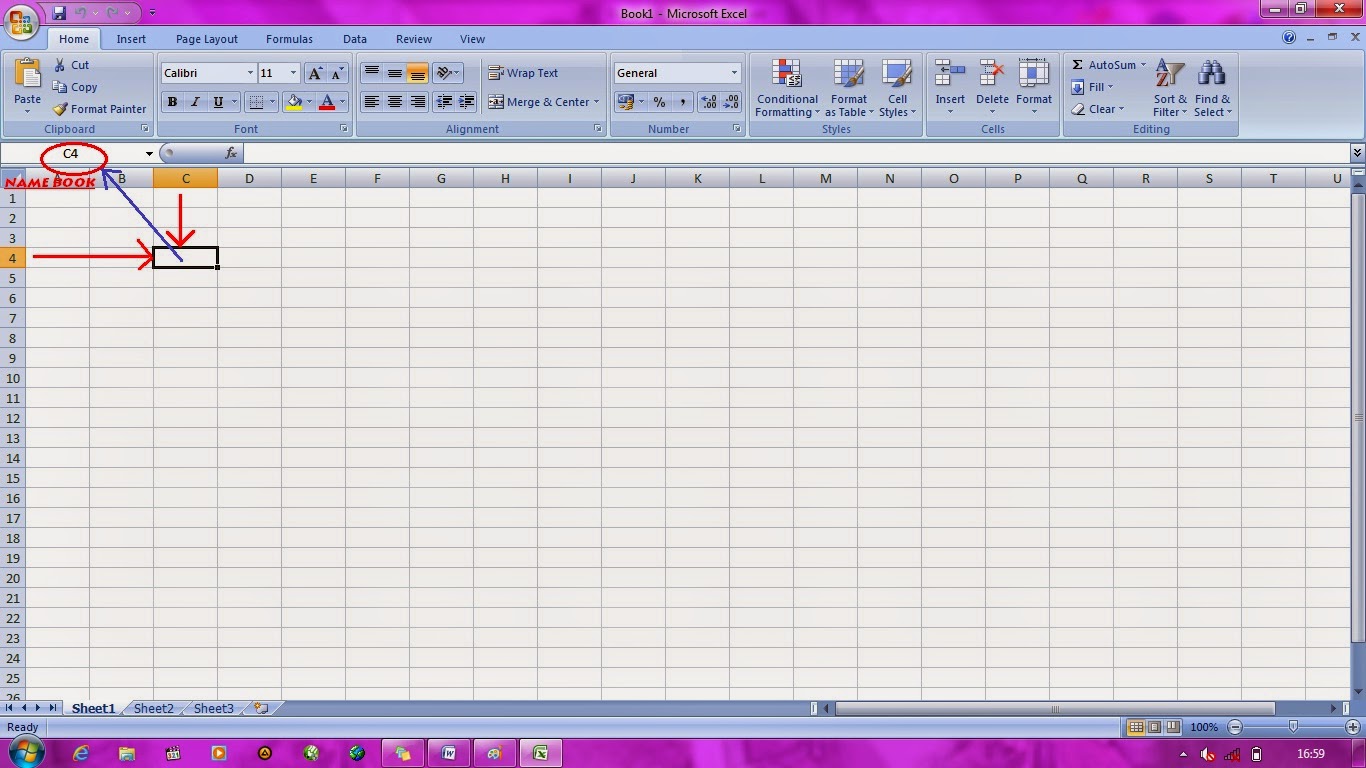
Task: Click Merge & Center button
Action: point(539,102)
